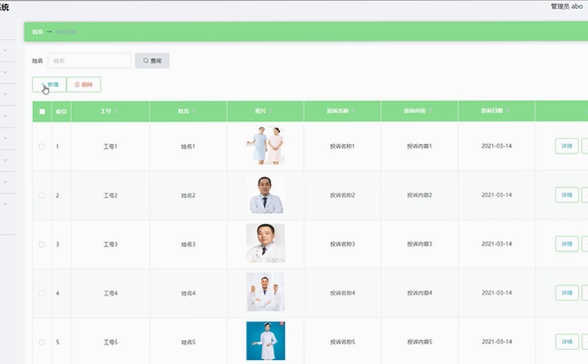Open 详情 for the 2021-03-14 row 姓名2
This screenshot has width=588, height=364.
click(x=567, y=195)
